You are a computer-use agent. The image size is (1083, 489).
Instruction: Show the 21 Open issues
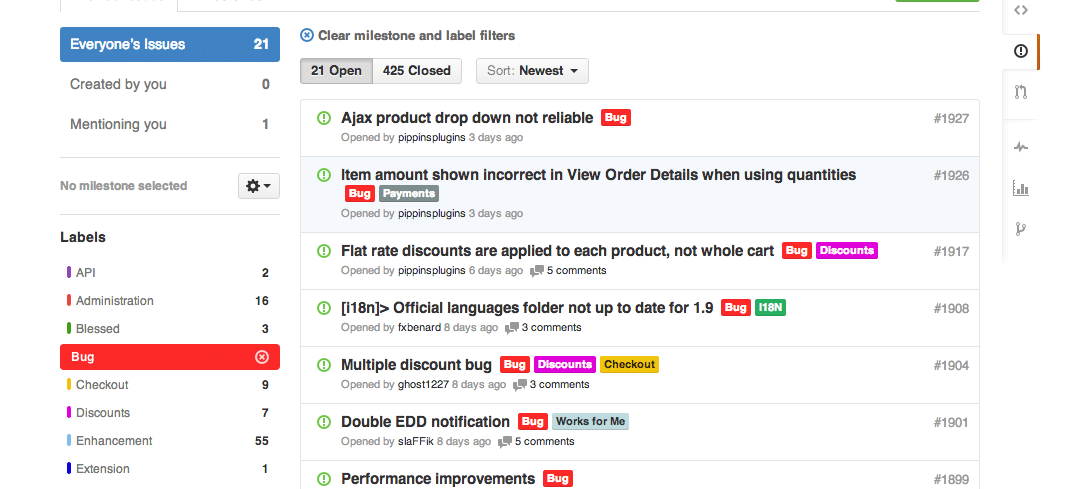336,70
